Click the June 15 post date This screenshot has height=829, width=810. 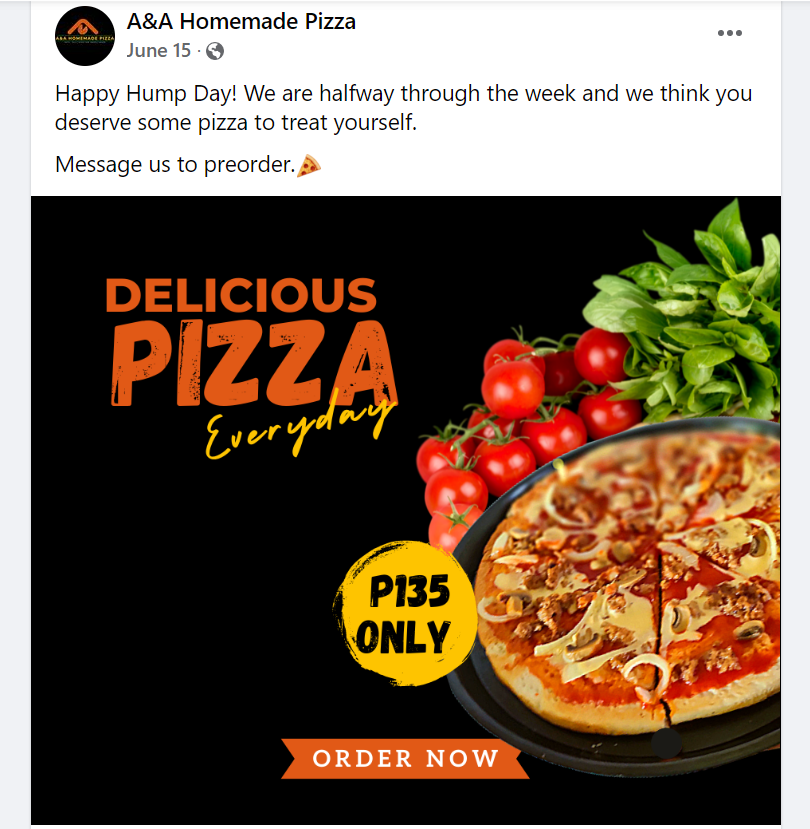(158, 51)
